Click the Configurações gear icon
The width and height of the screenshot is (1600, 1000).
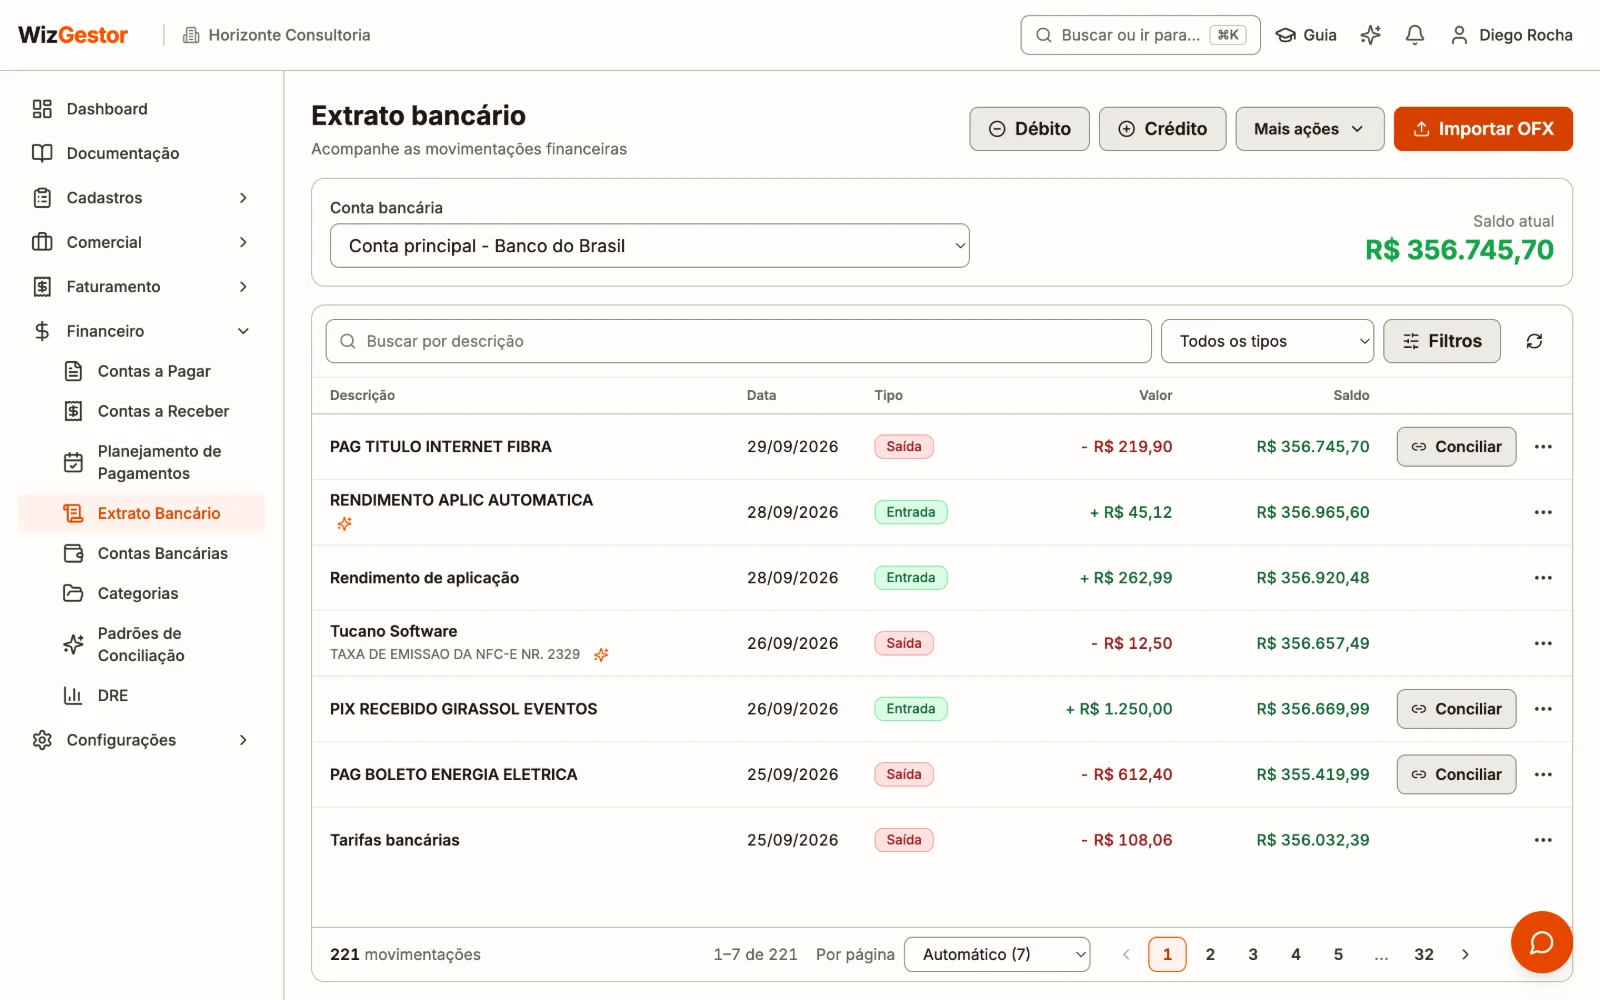click(42, 740)
